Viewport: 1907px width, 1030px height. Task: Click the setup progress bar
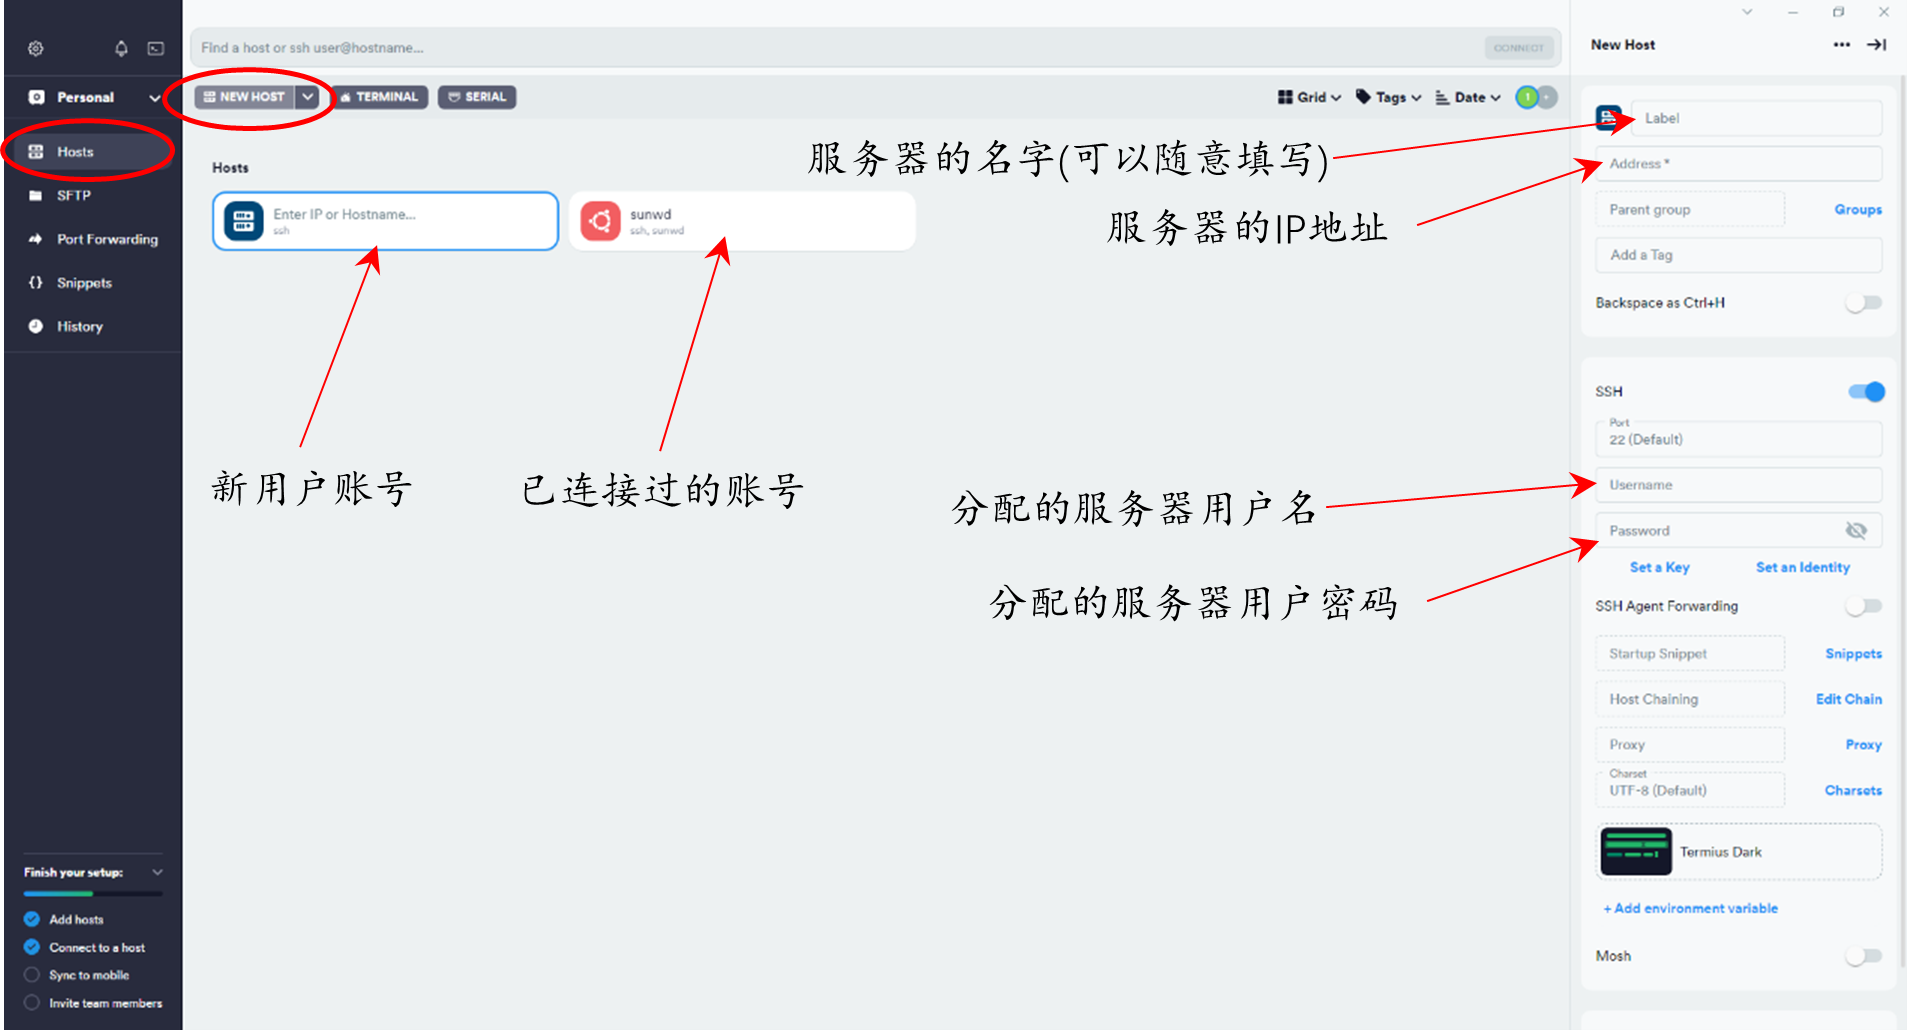click(93, 893)
